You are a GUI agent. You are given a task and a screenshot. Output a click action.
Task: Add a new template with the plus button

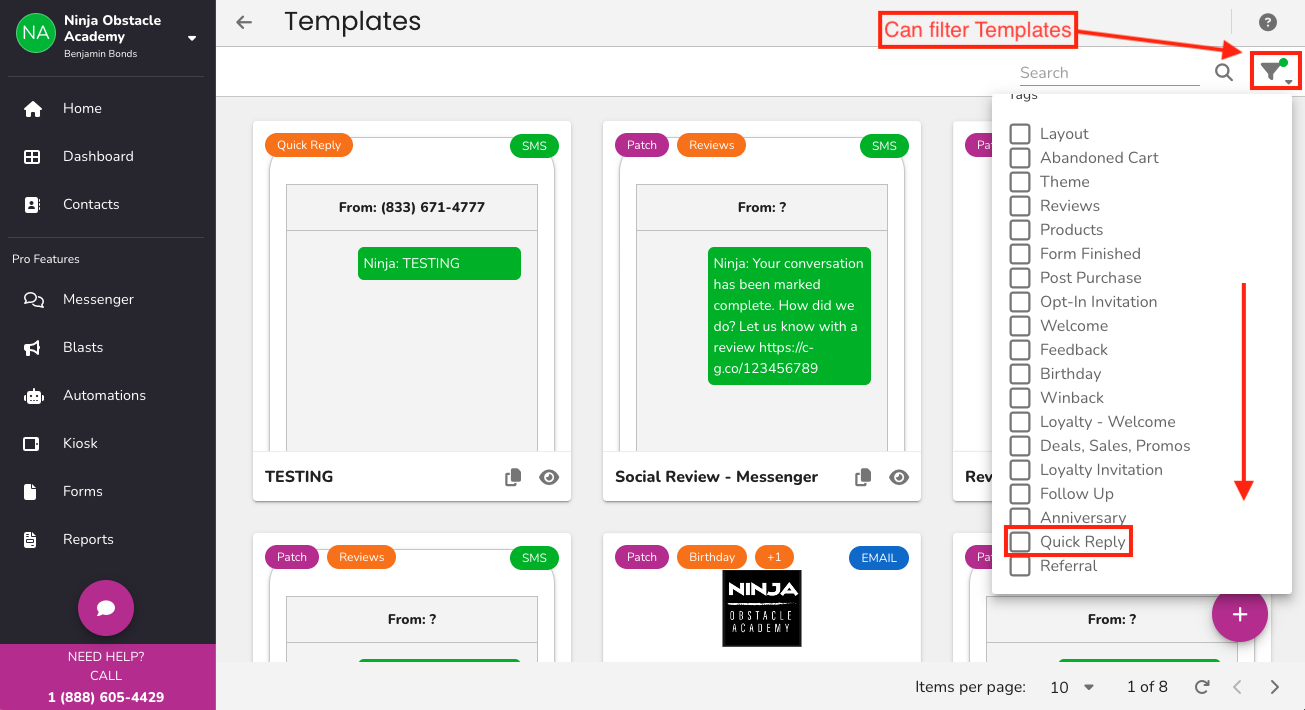1240,614
